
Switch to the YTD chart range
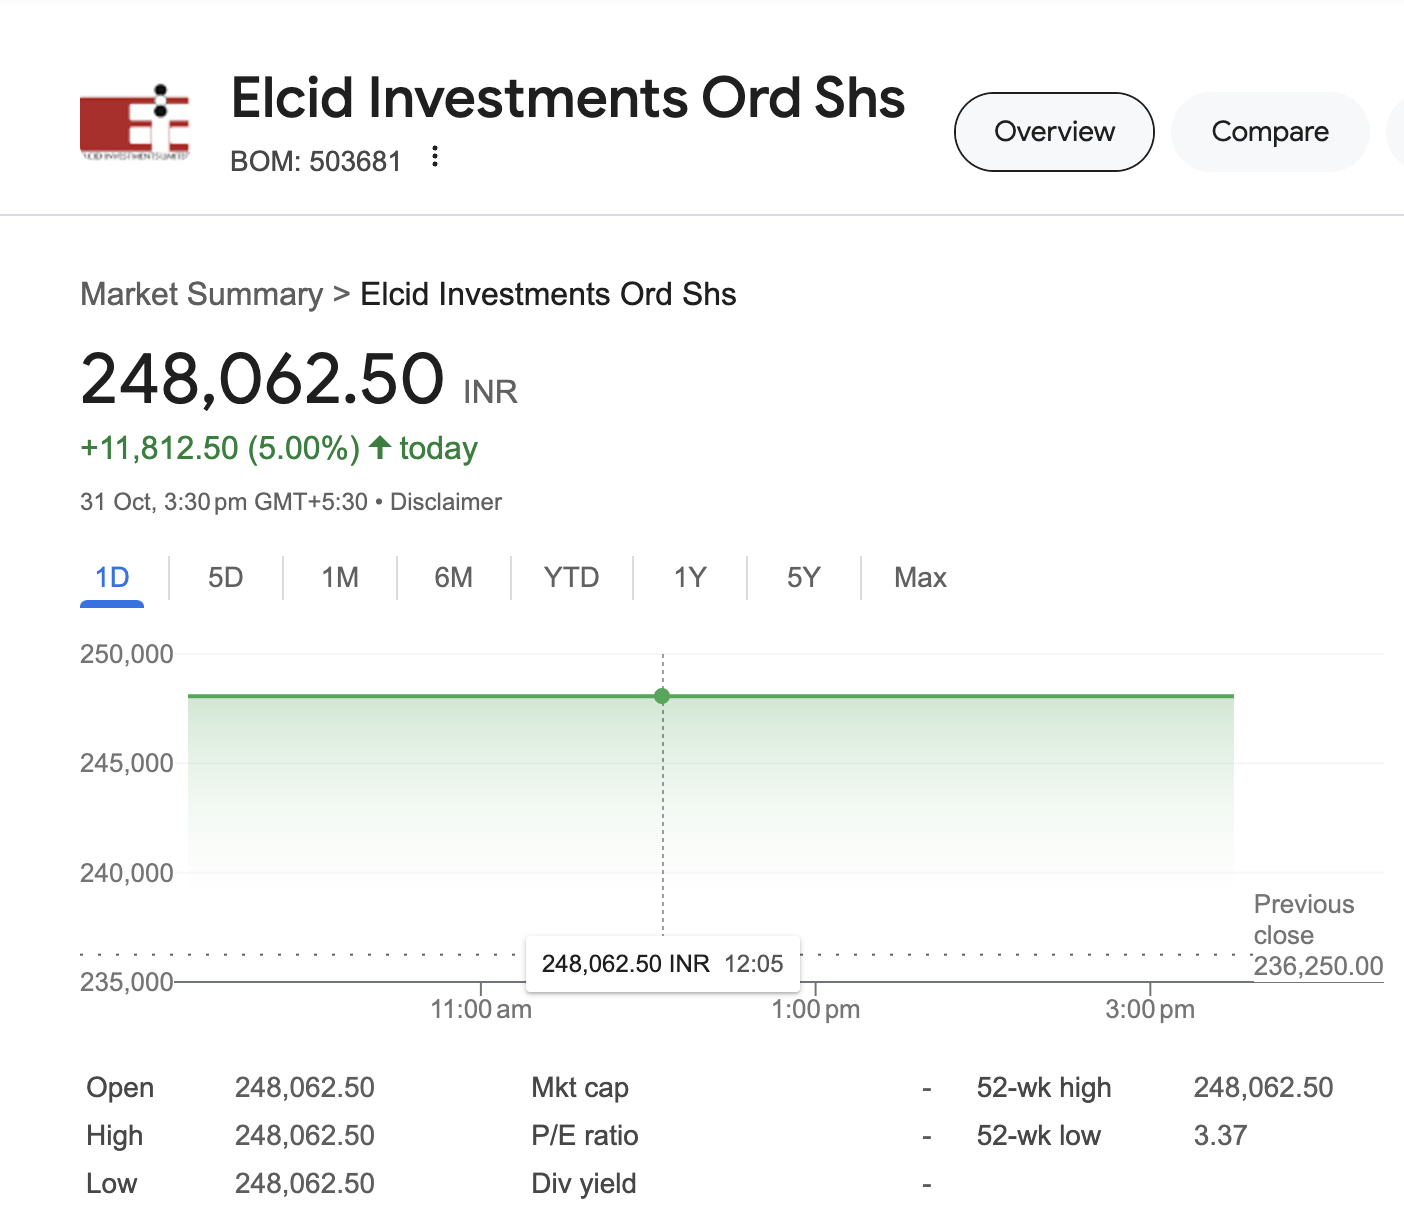[x=572, y=578]
